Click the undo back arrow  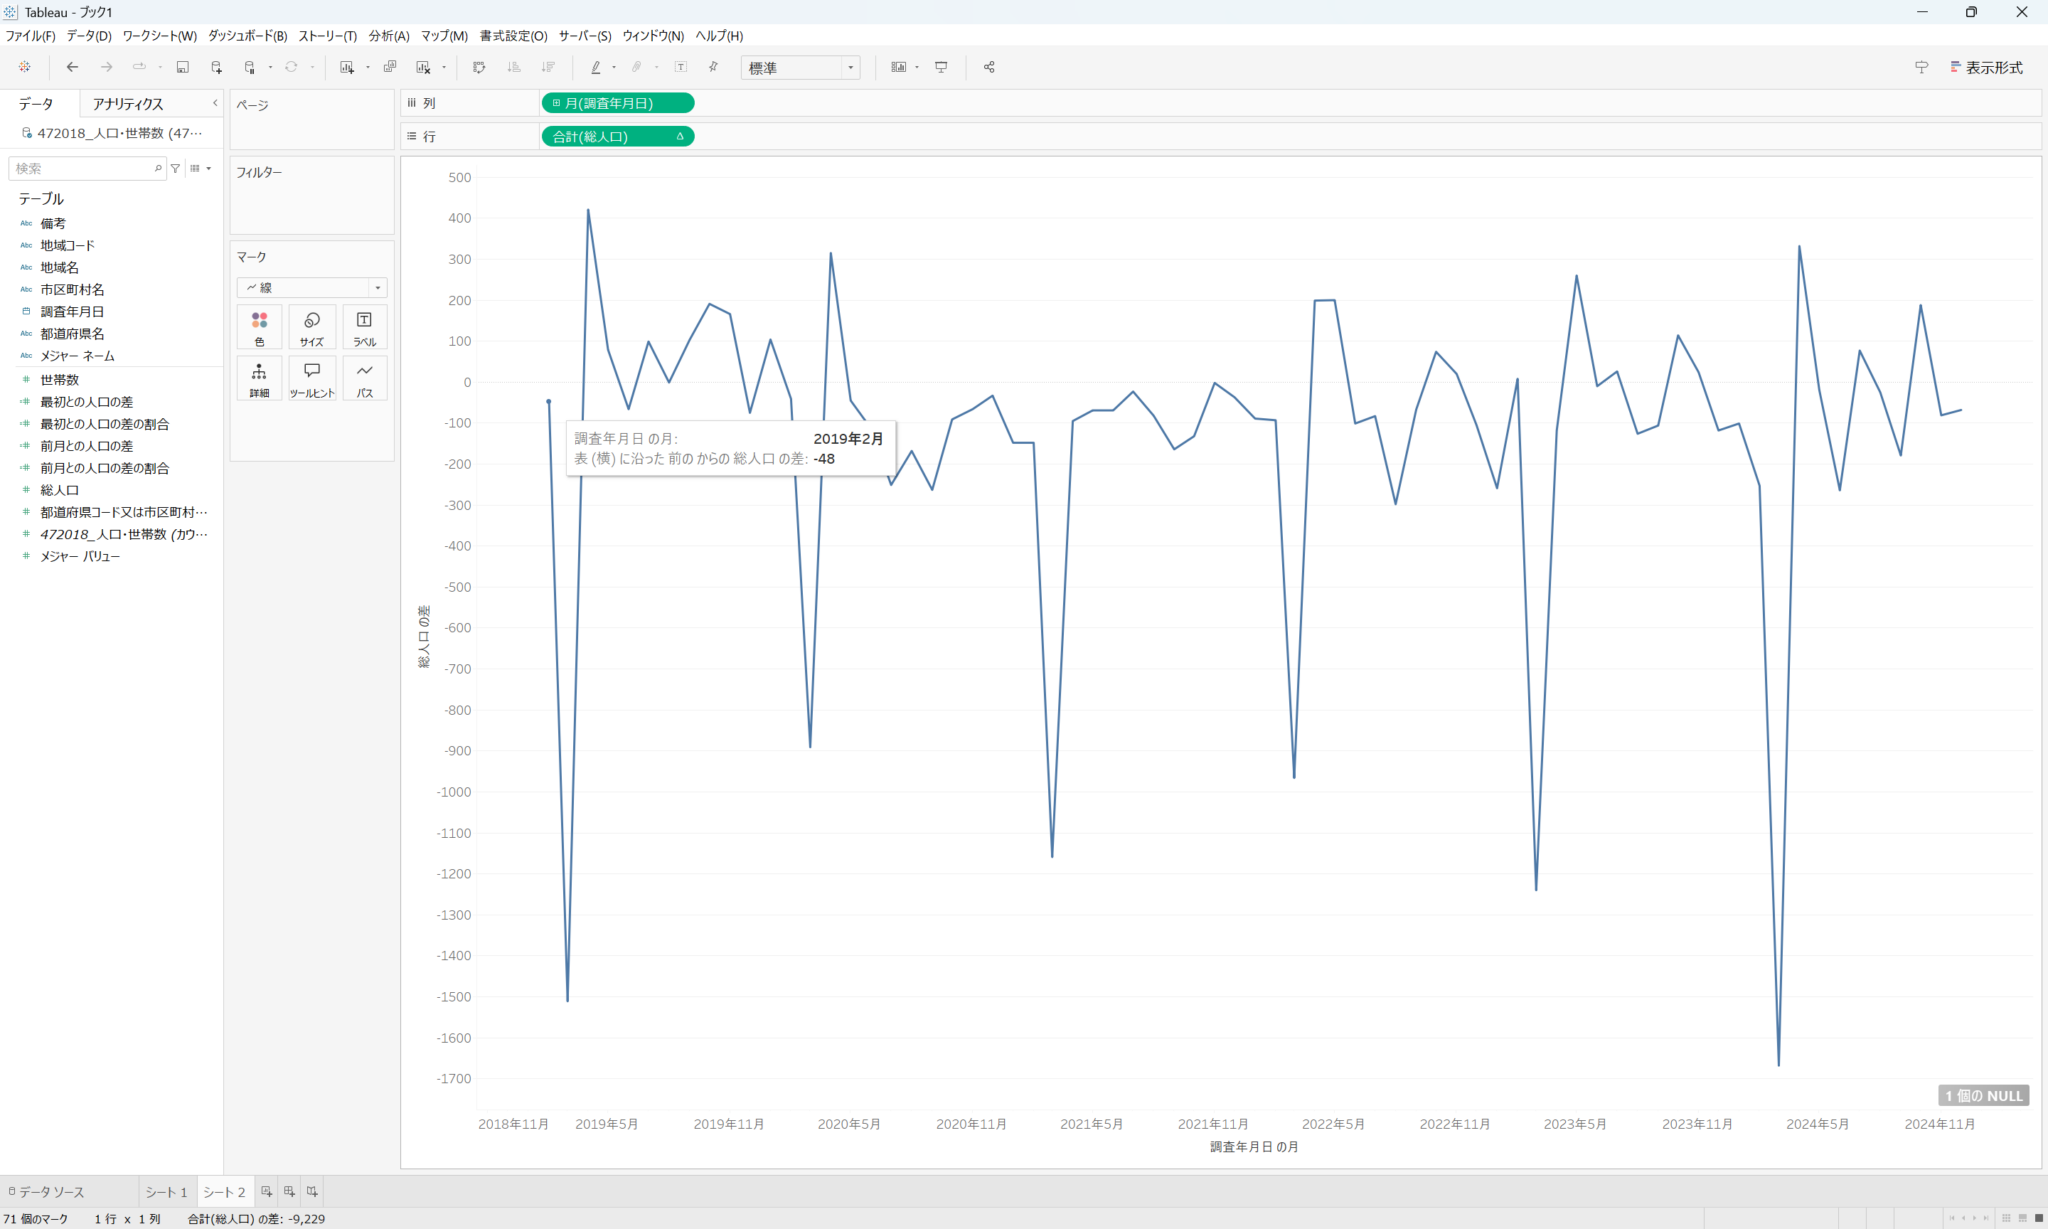[72, 67]
